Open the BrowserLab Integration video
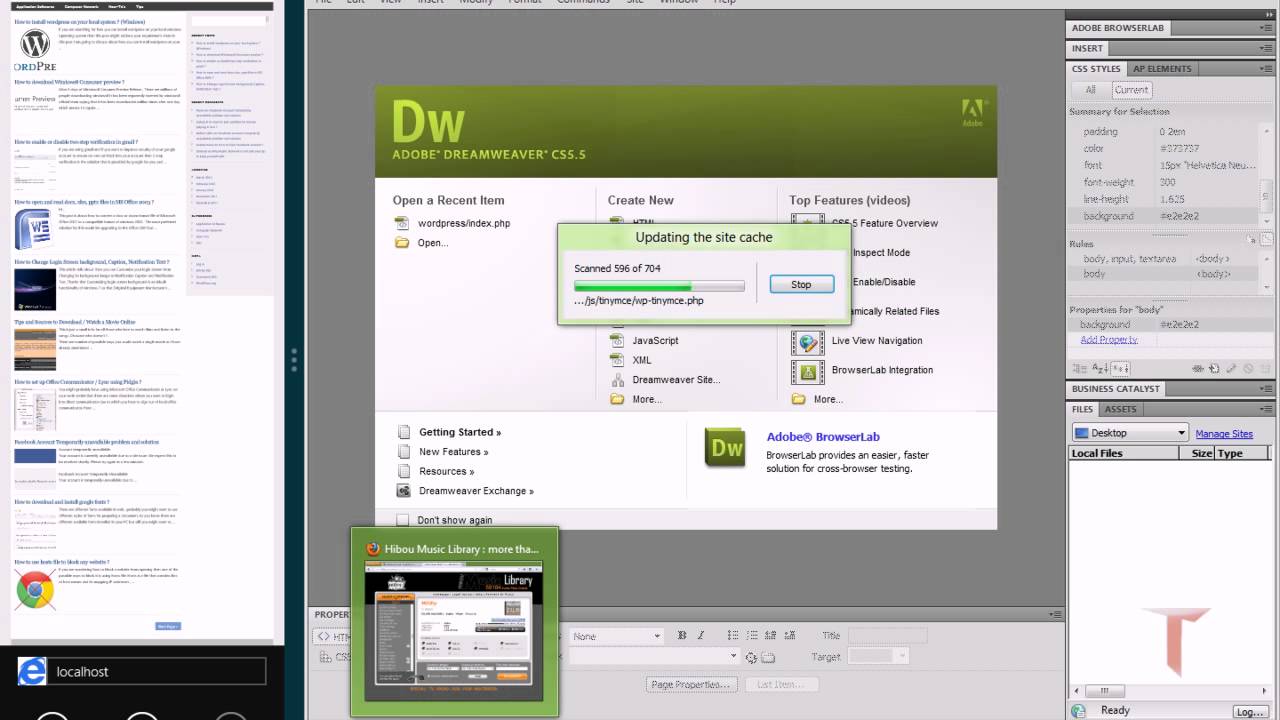This screenshot has height=720, width=1280. point(882,370)
